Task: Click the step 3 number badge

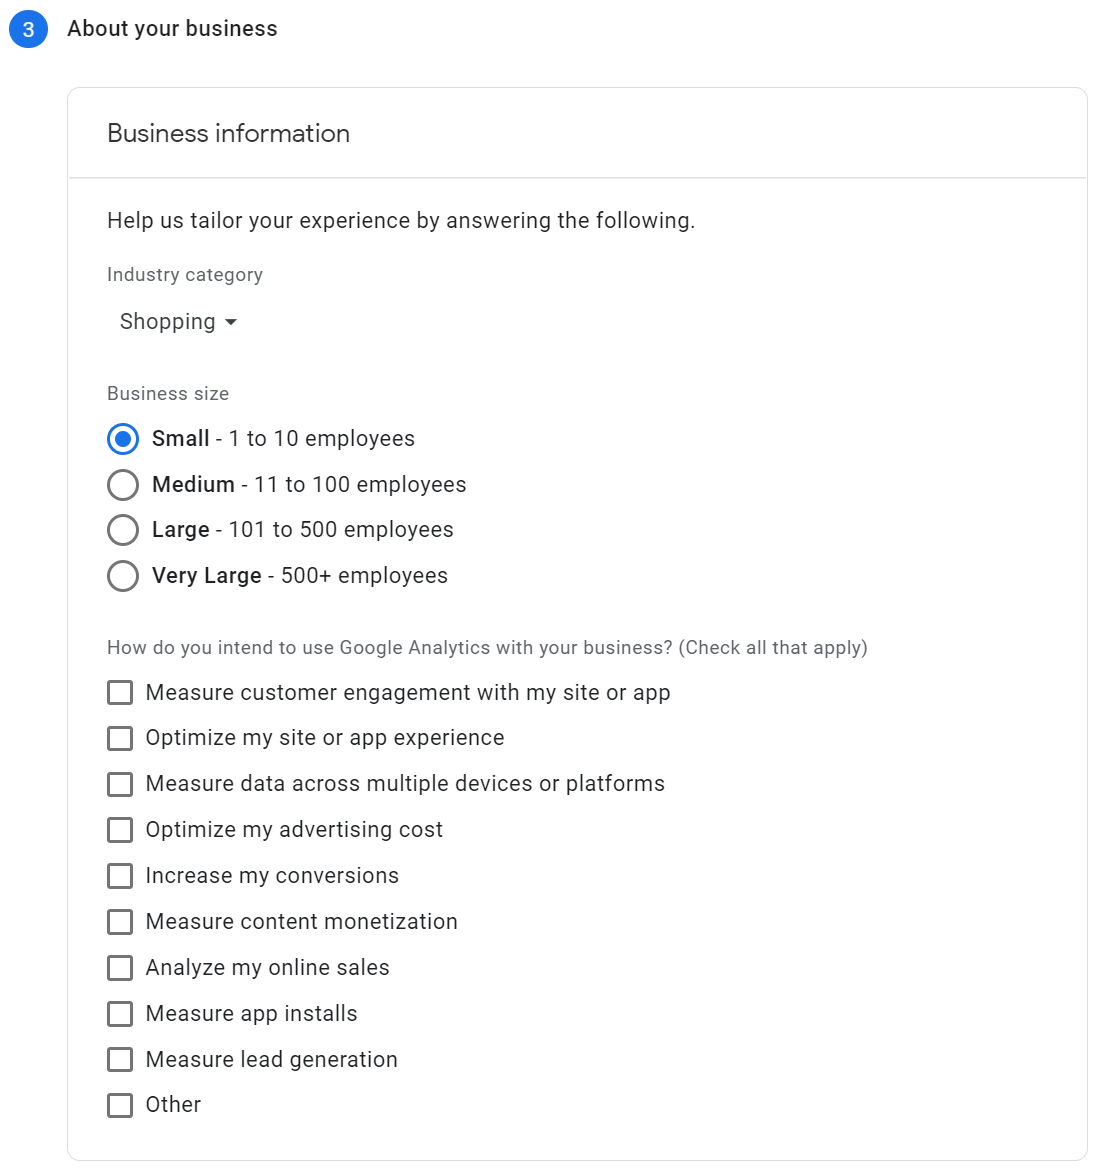Action: tap(28, 29)
